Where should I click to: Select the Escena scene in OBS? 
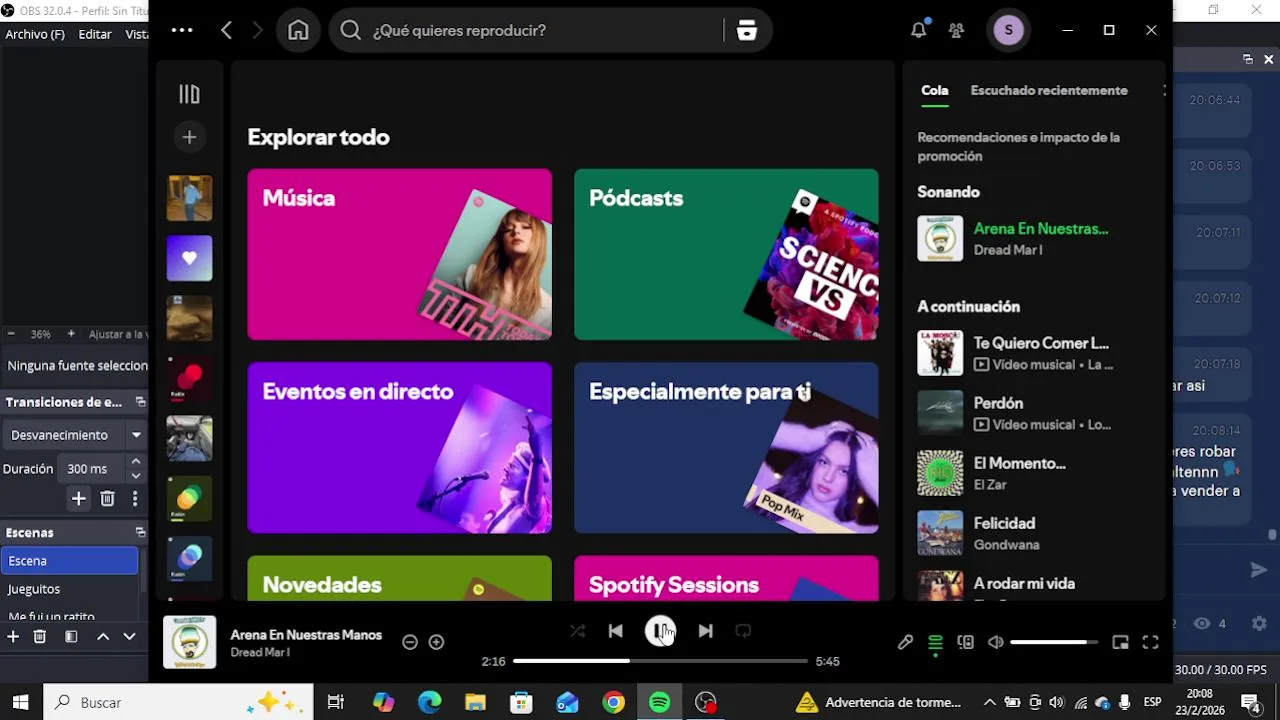(x=70, y=561)
